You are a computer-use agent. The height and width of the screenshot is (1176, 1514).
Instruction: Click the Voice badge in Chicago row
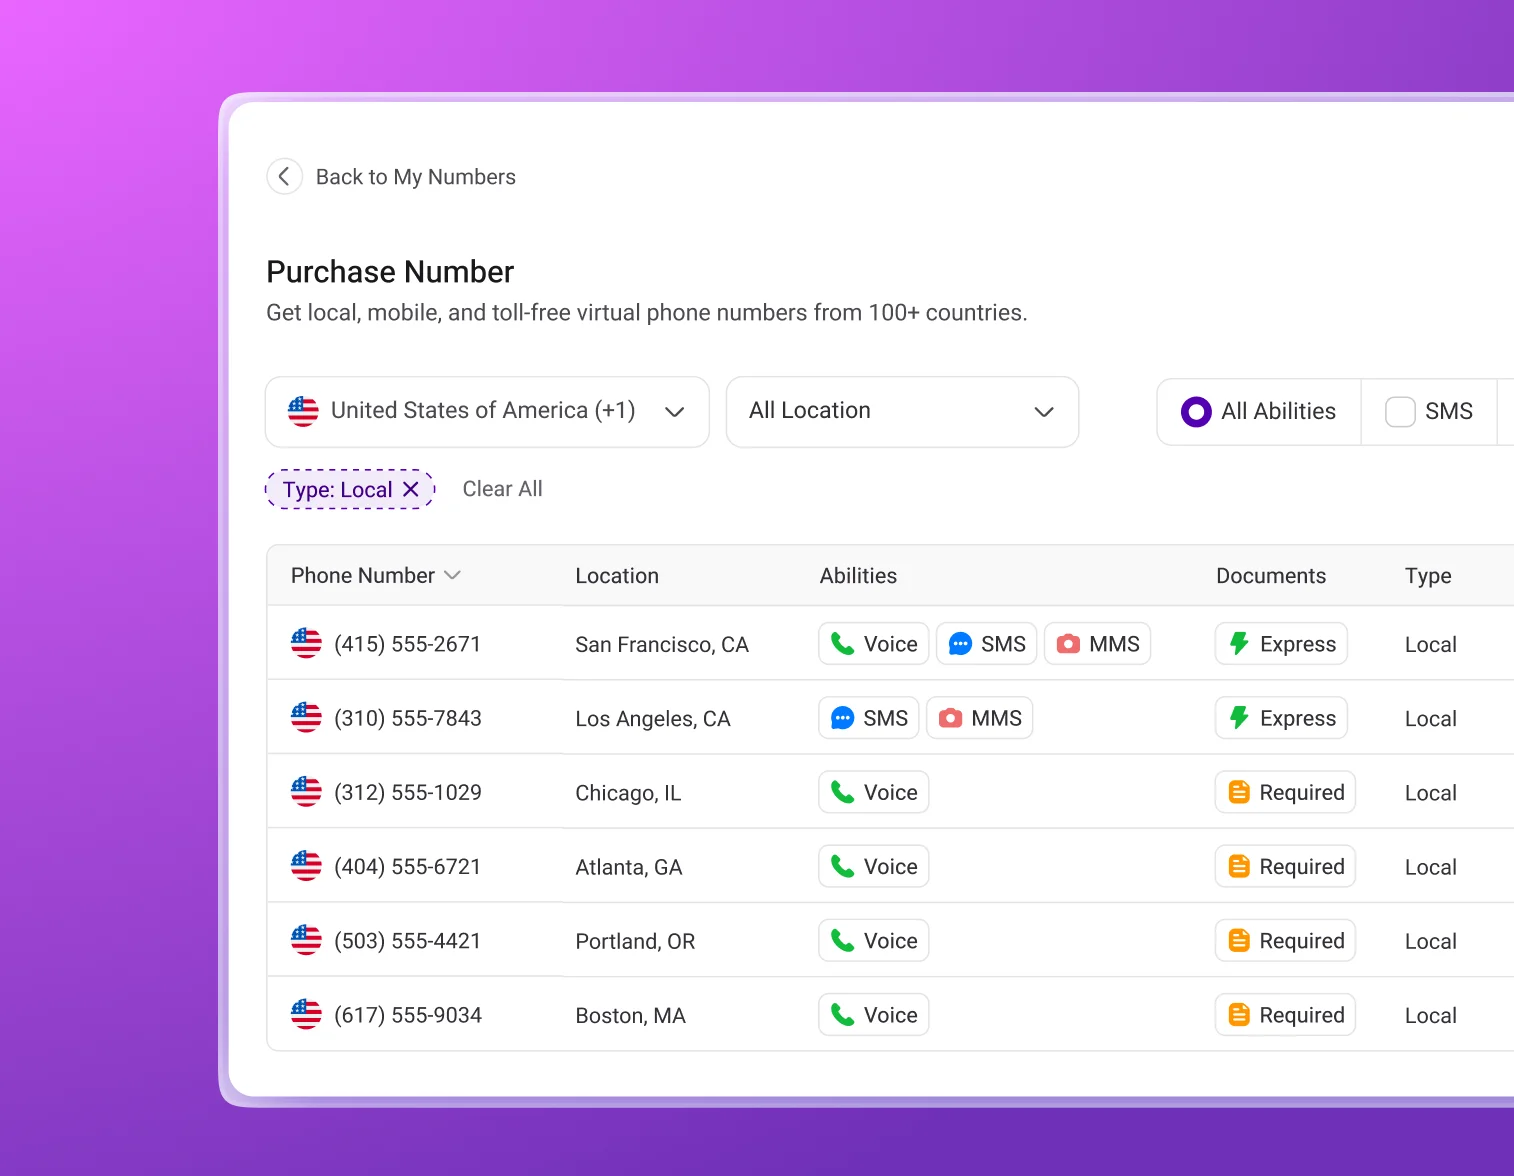coord(874,792)
